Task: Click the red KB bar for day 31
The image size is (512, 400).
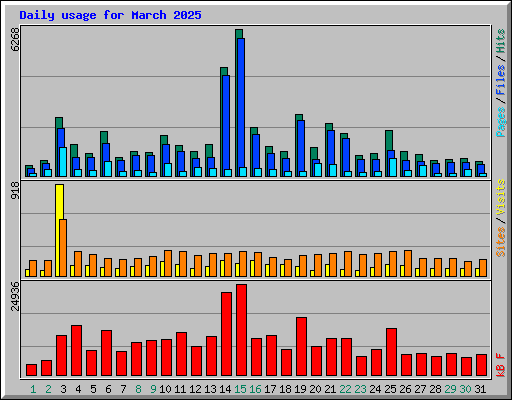Action: [x=481, y=365]
